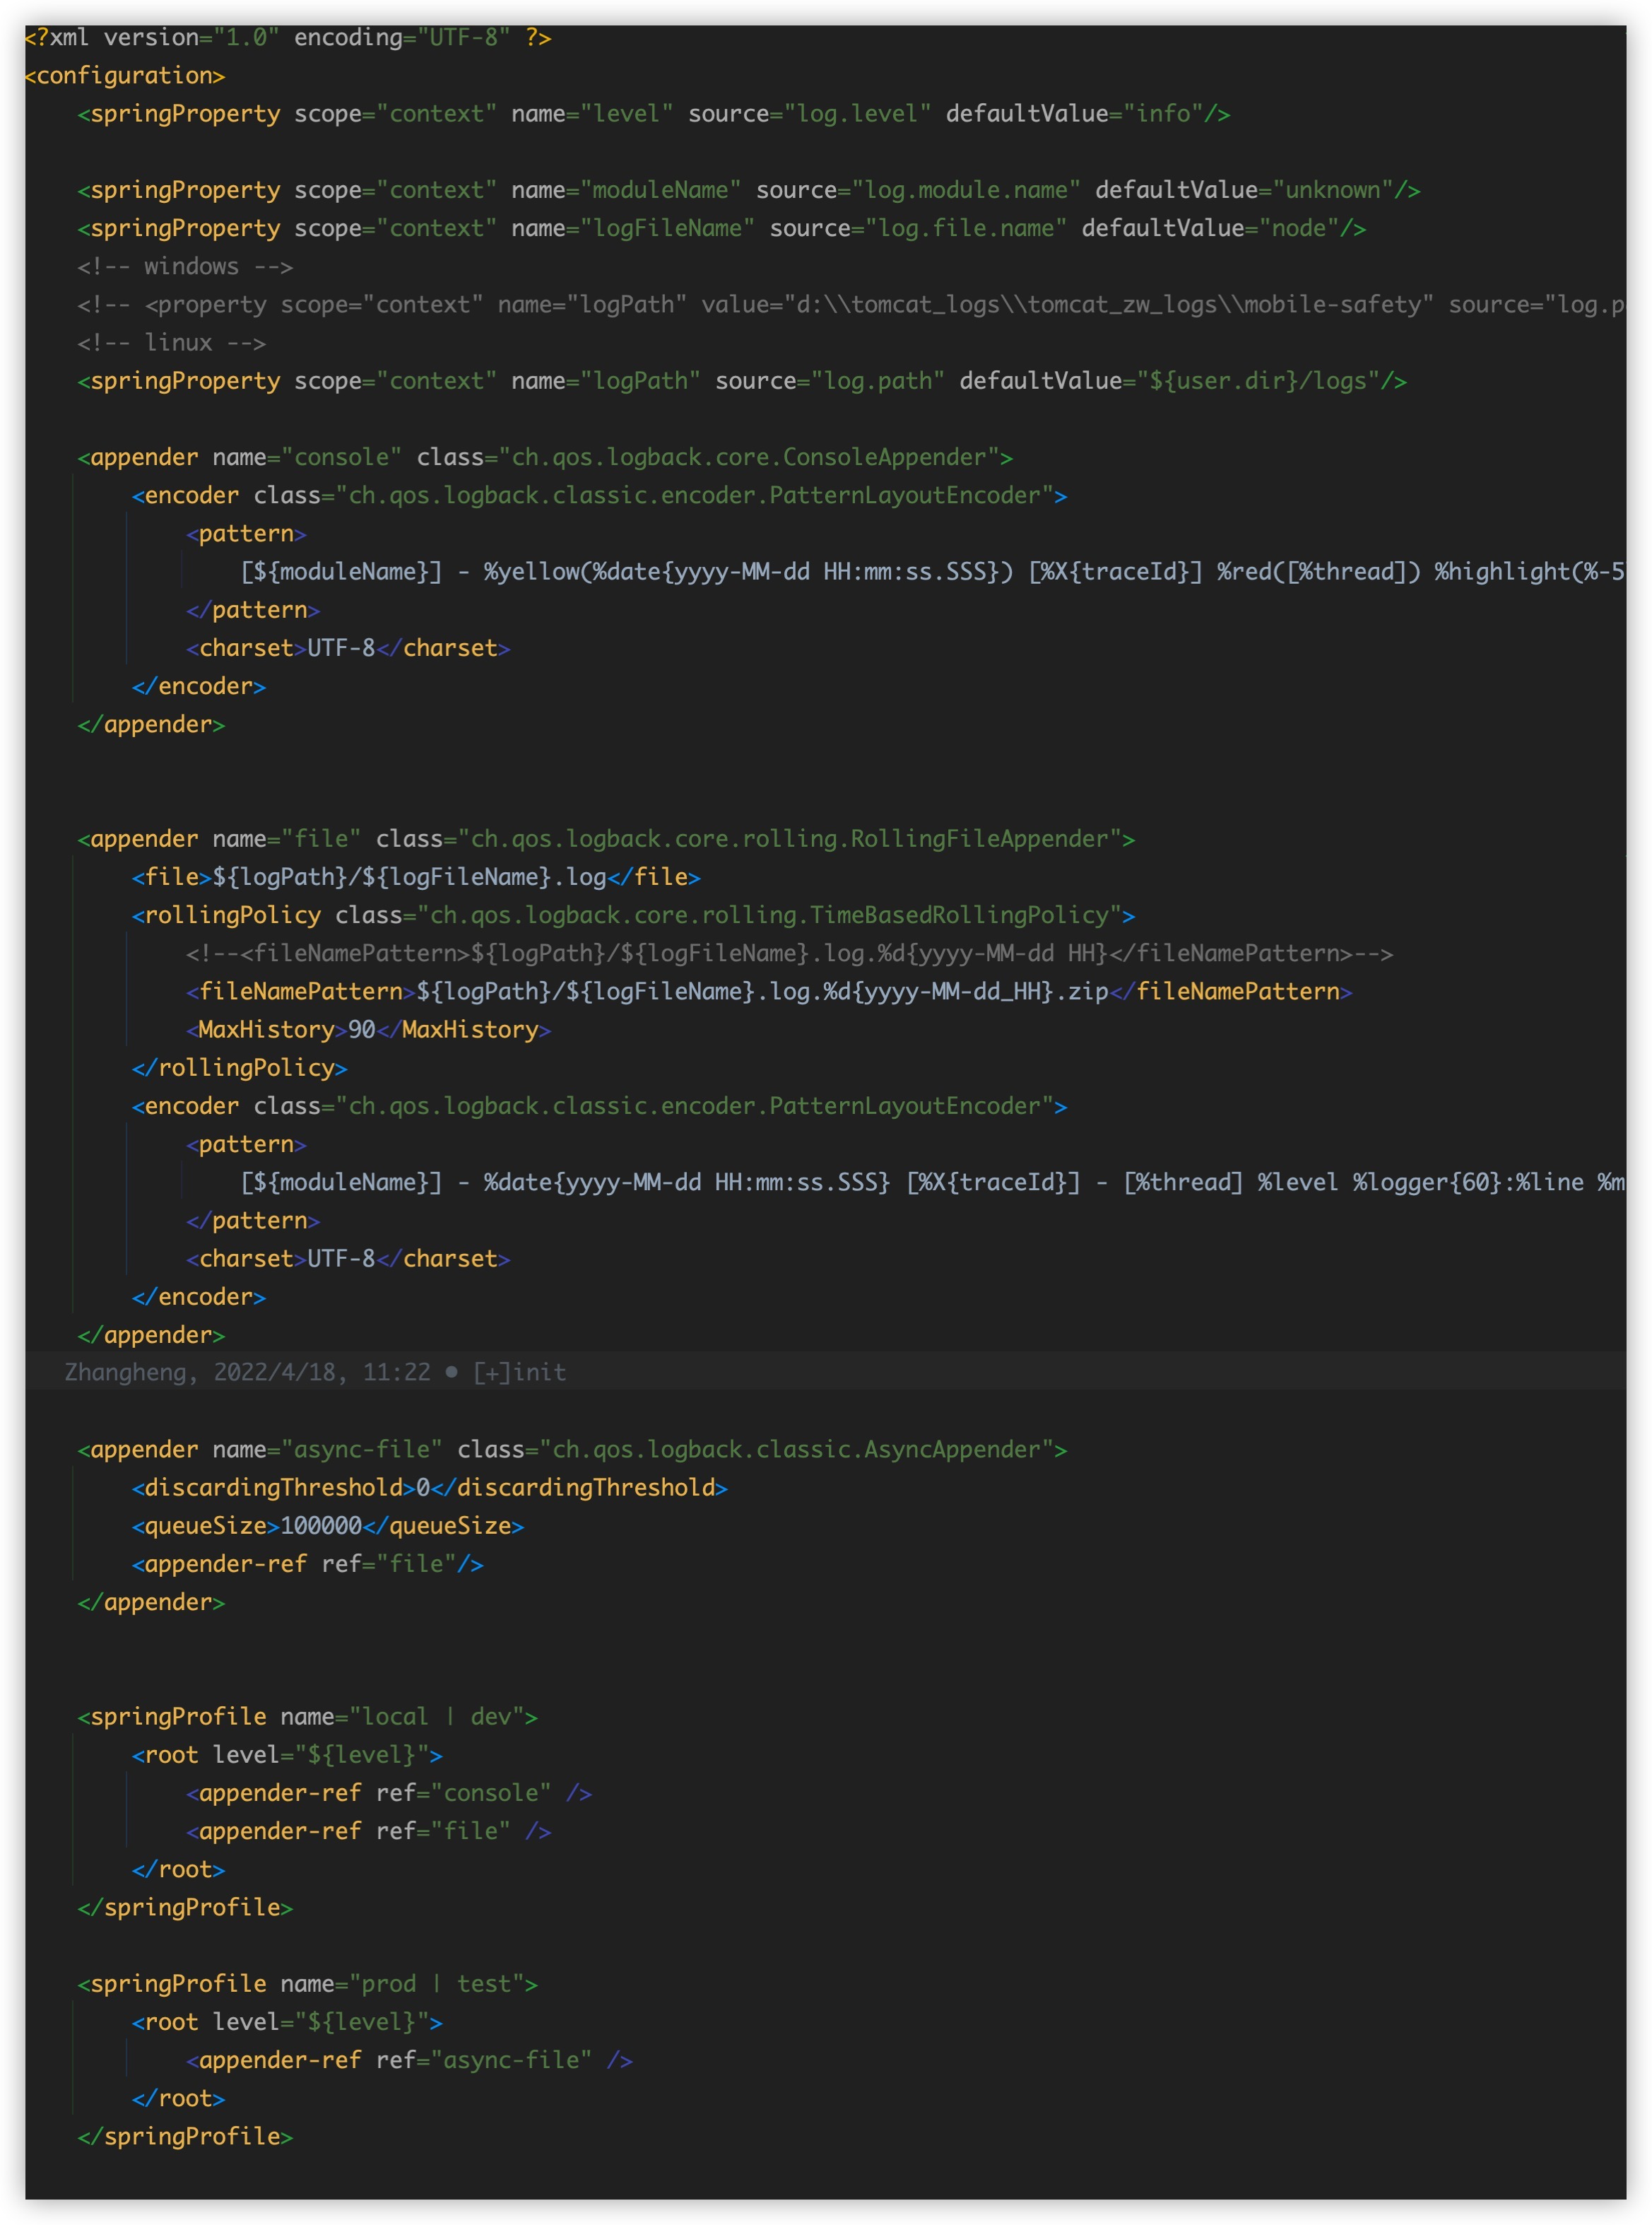
Task: Select the "moduleName" name attribute value
Action: pyautogui.click(x=661, y=190)
